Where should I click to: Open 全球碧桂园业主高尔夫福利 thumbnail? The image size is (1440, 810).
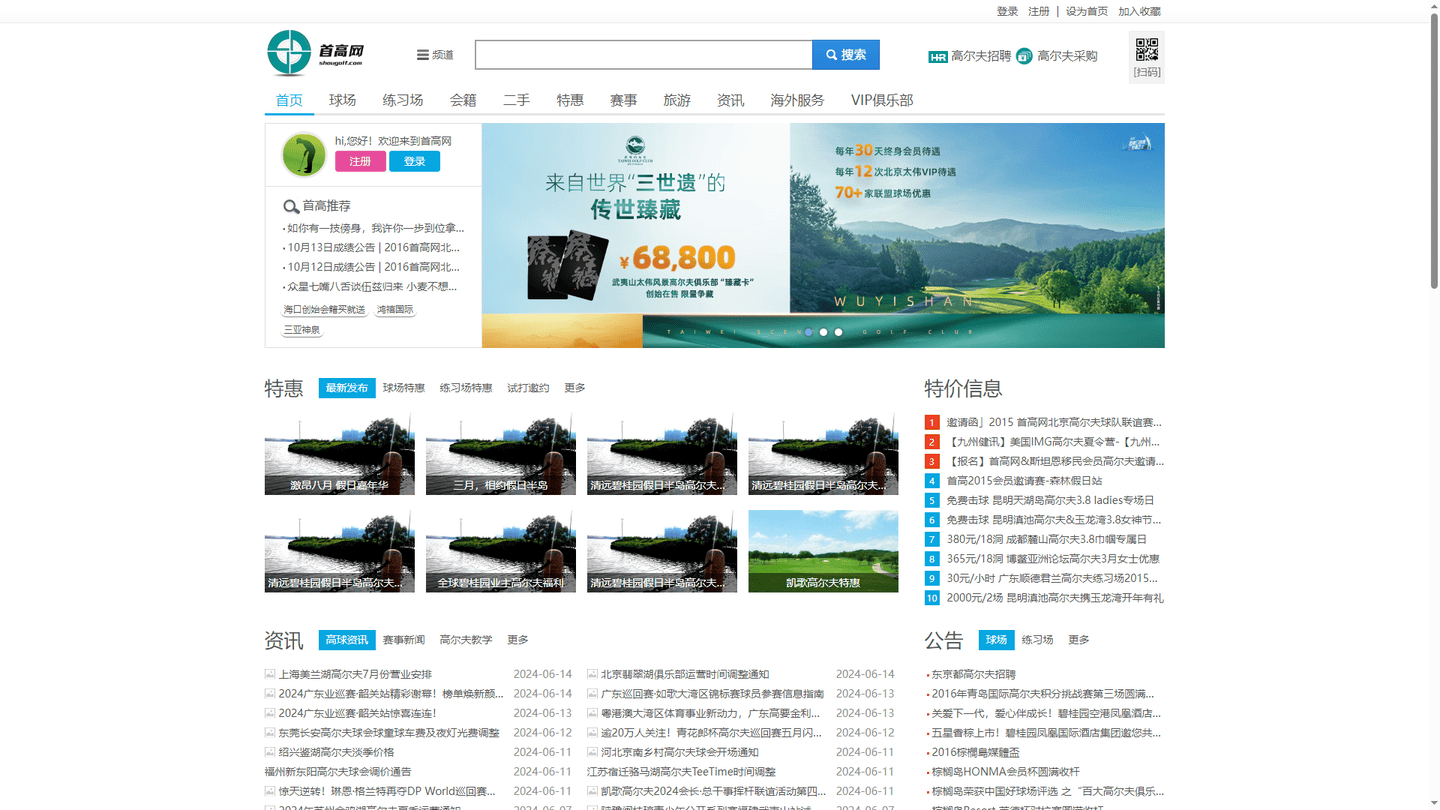tap(501, 552)
